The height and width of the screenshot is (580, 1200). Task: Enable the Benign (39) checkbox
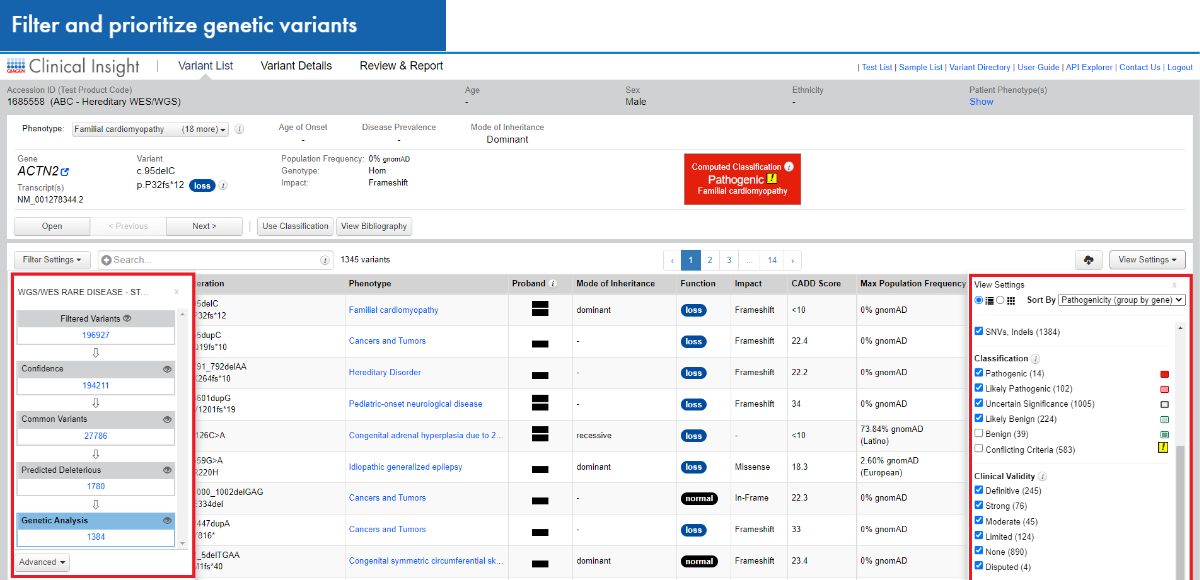pyautogui.click(x=979, y=434)
